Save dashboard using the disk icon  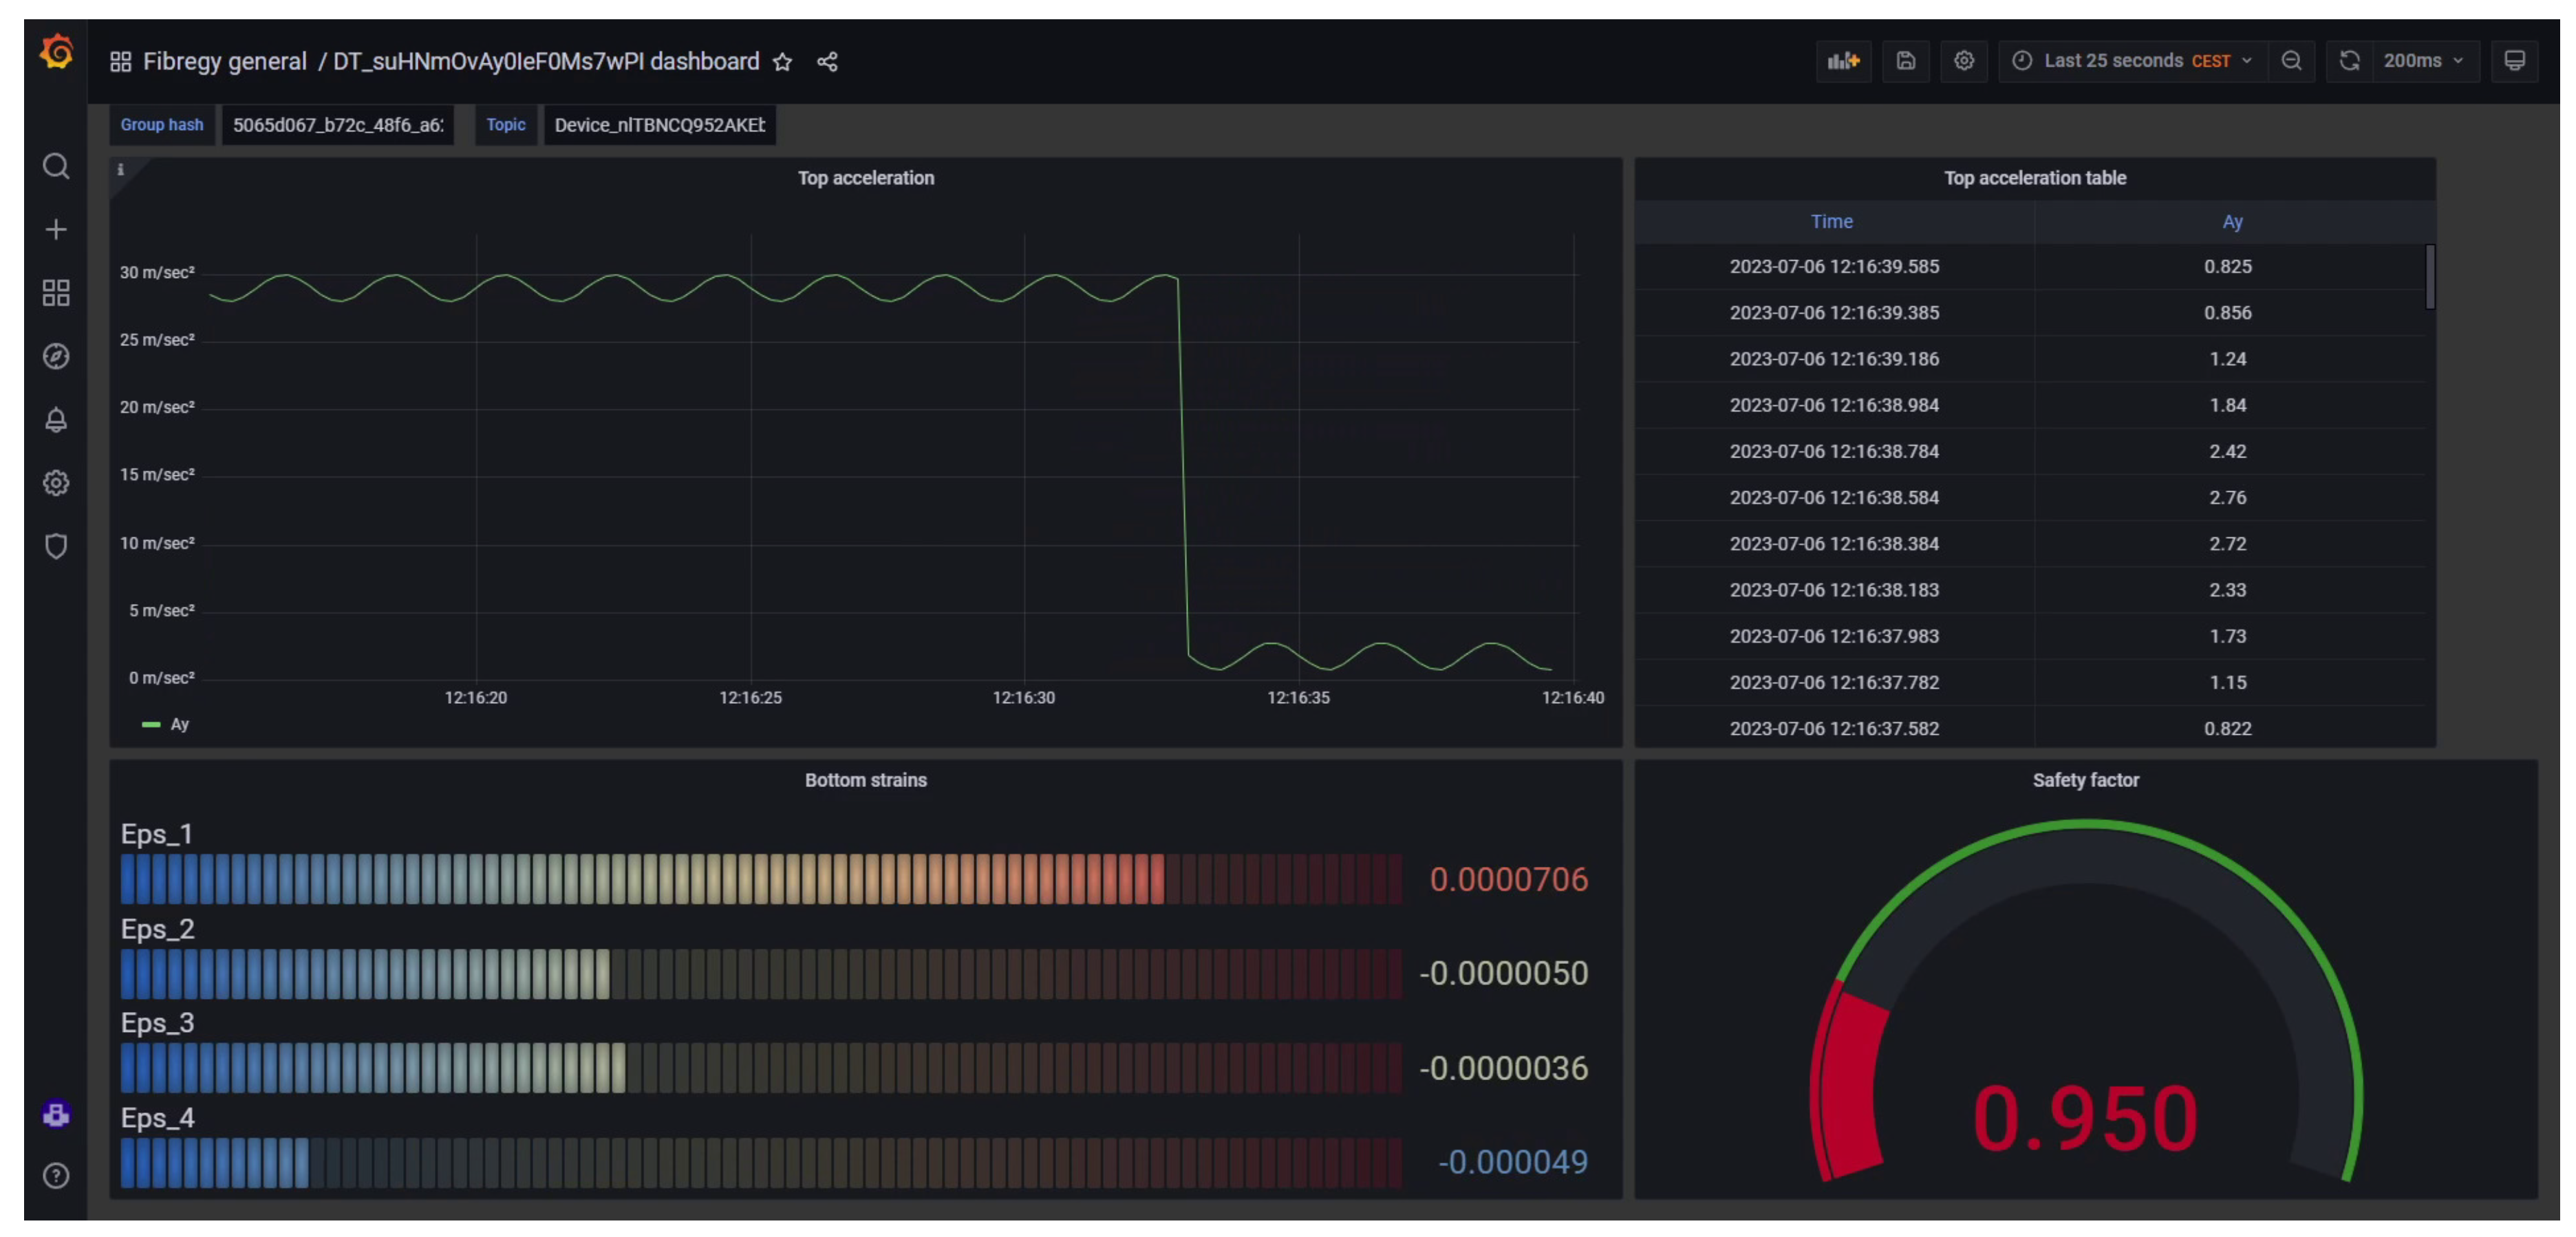coord(1905,61)
